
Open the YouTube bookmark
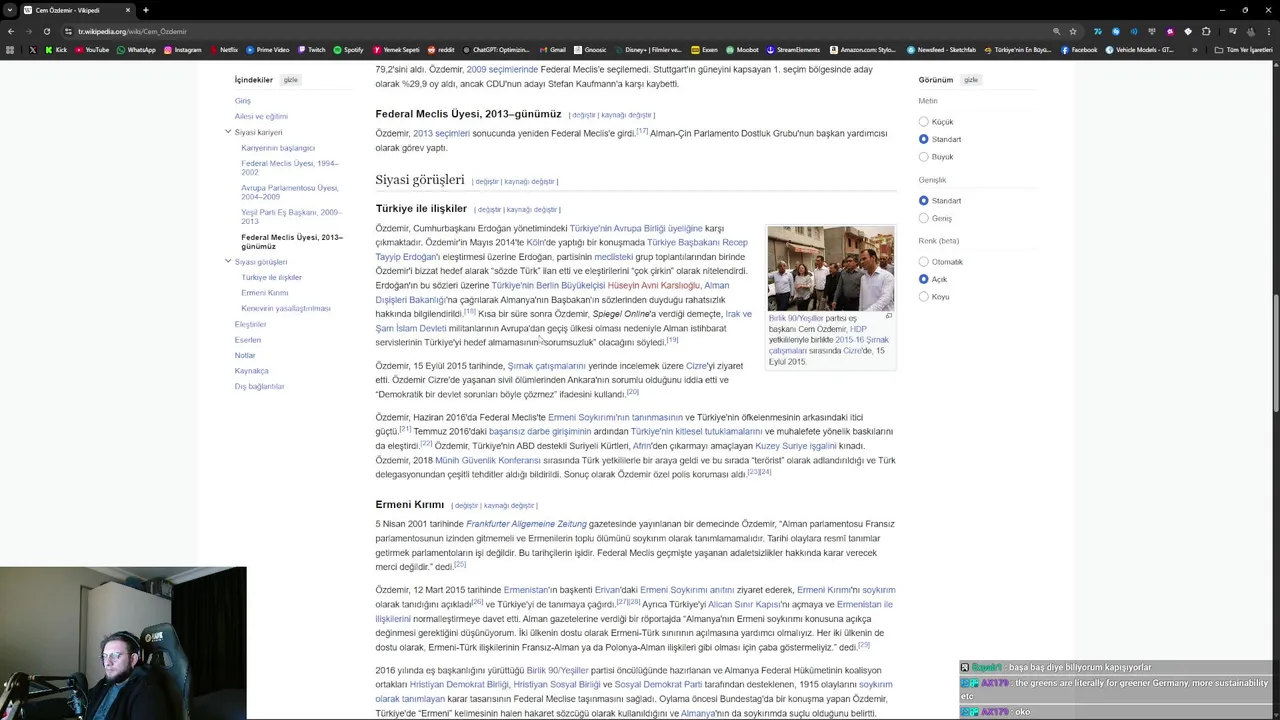pyautogui.click(x=92, y=49)
